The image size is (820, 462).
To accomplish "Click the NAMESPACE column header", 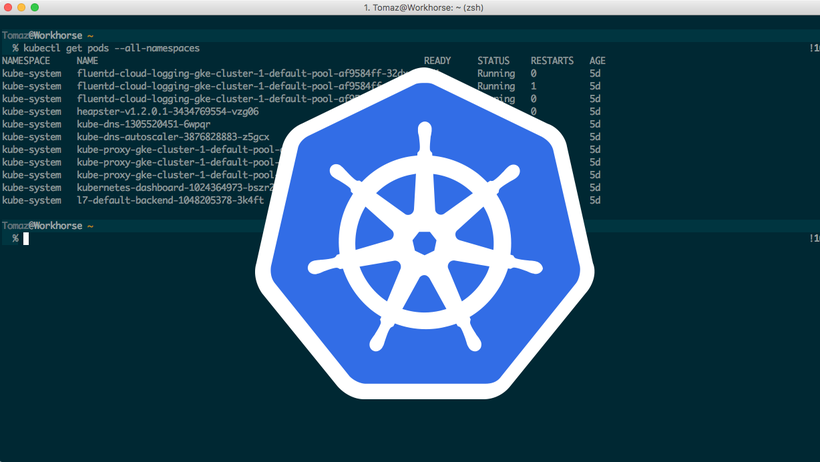I will 26,61.
